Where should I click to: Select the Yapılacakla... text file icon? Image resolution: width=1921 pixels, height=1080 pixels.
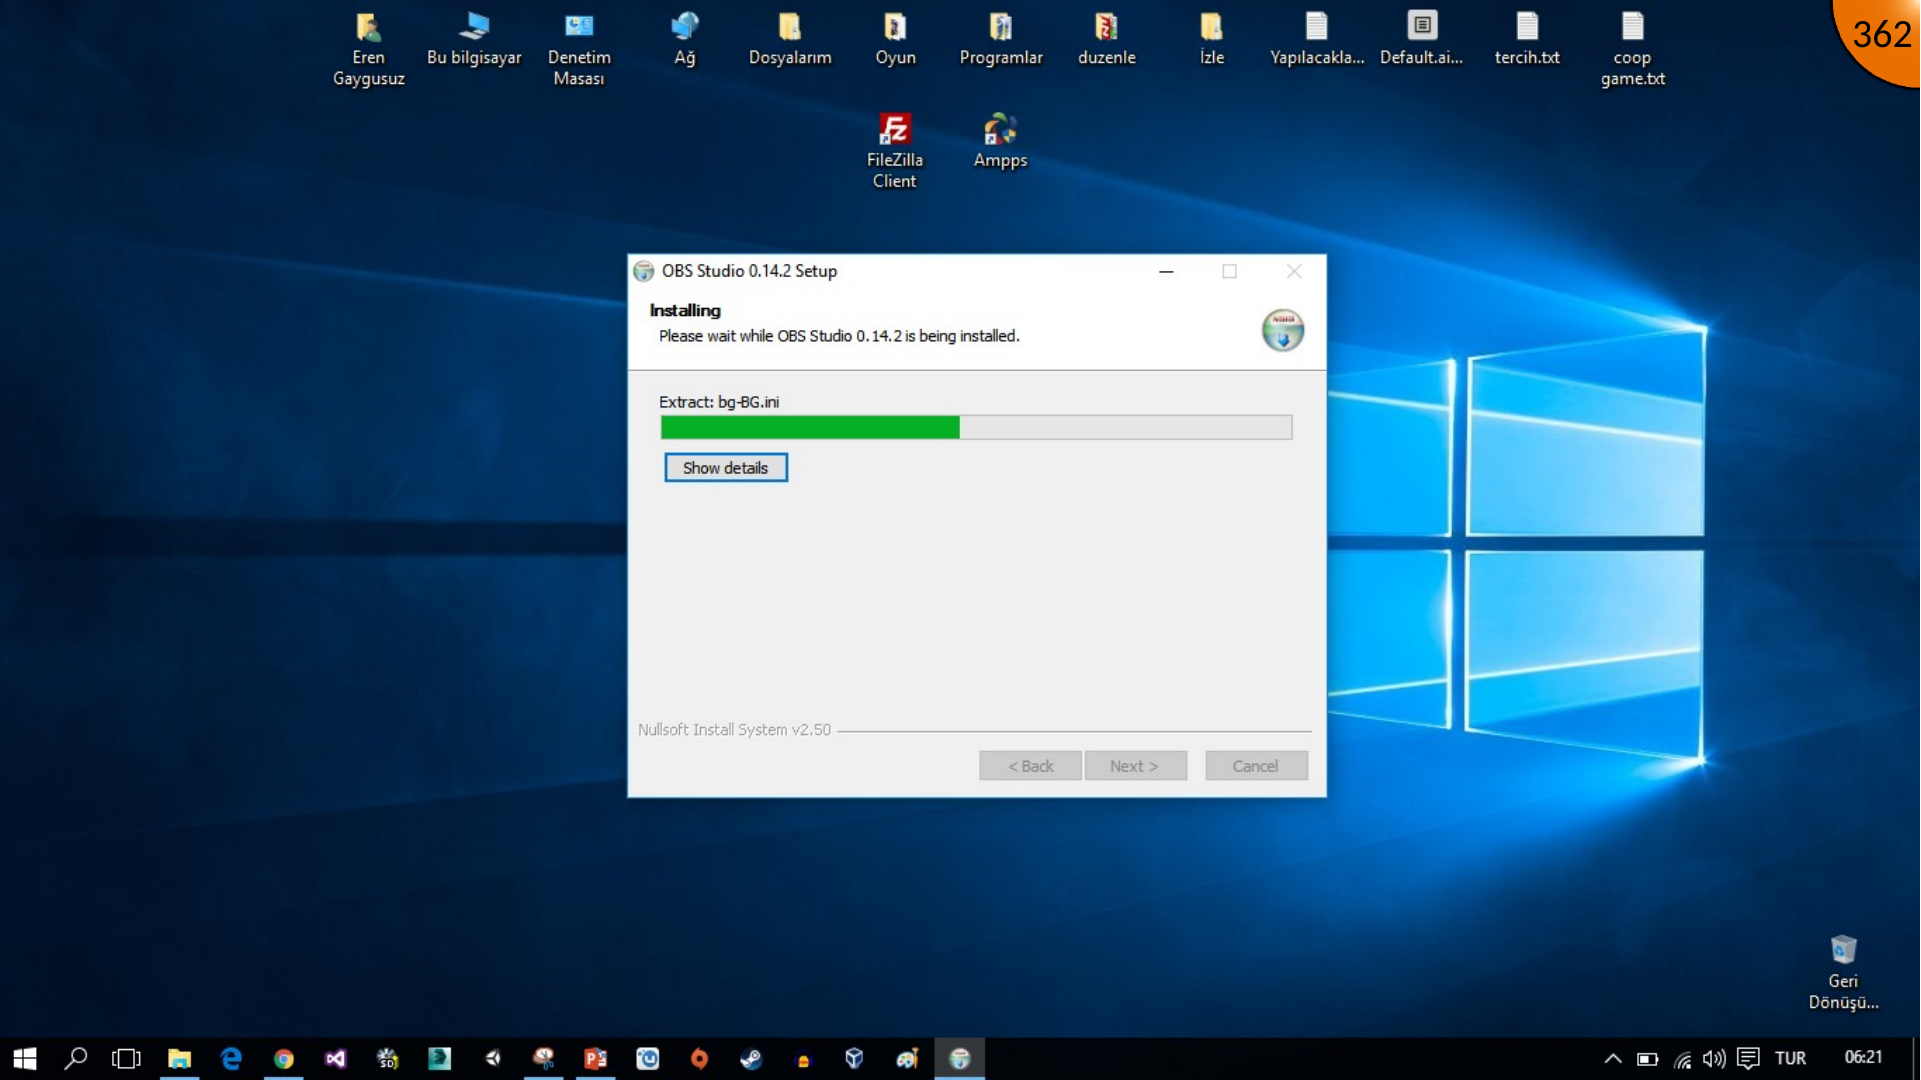(x=1317, y=39)
